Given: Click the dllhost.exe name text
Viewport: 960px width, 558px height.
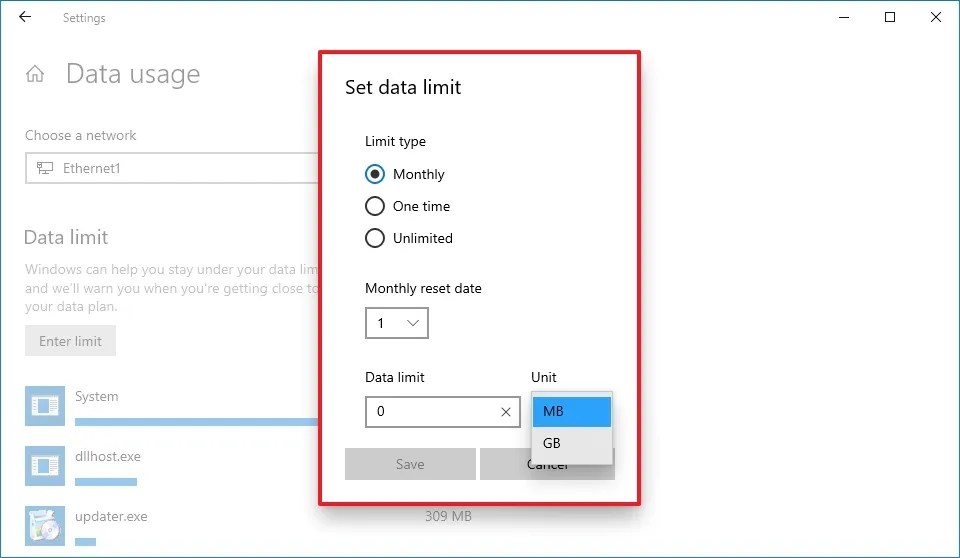Looking at the screenshot, I should (108, 456).
